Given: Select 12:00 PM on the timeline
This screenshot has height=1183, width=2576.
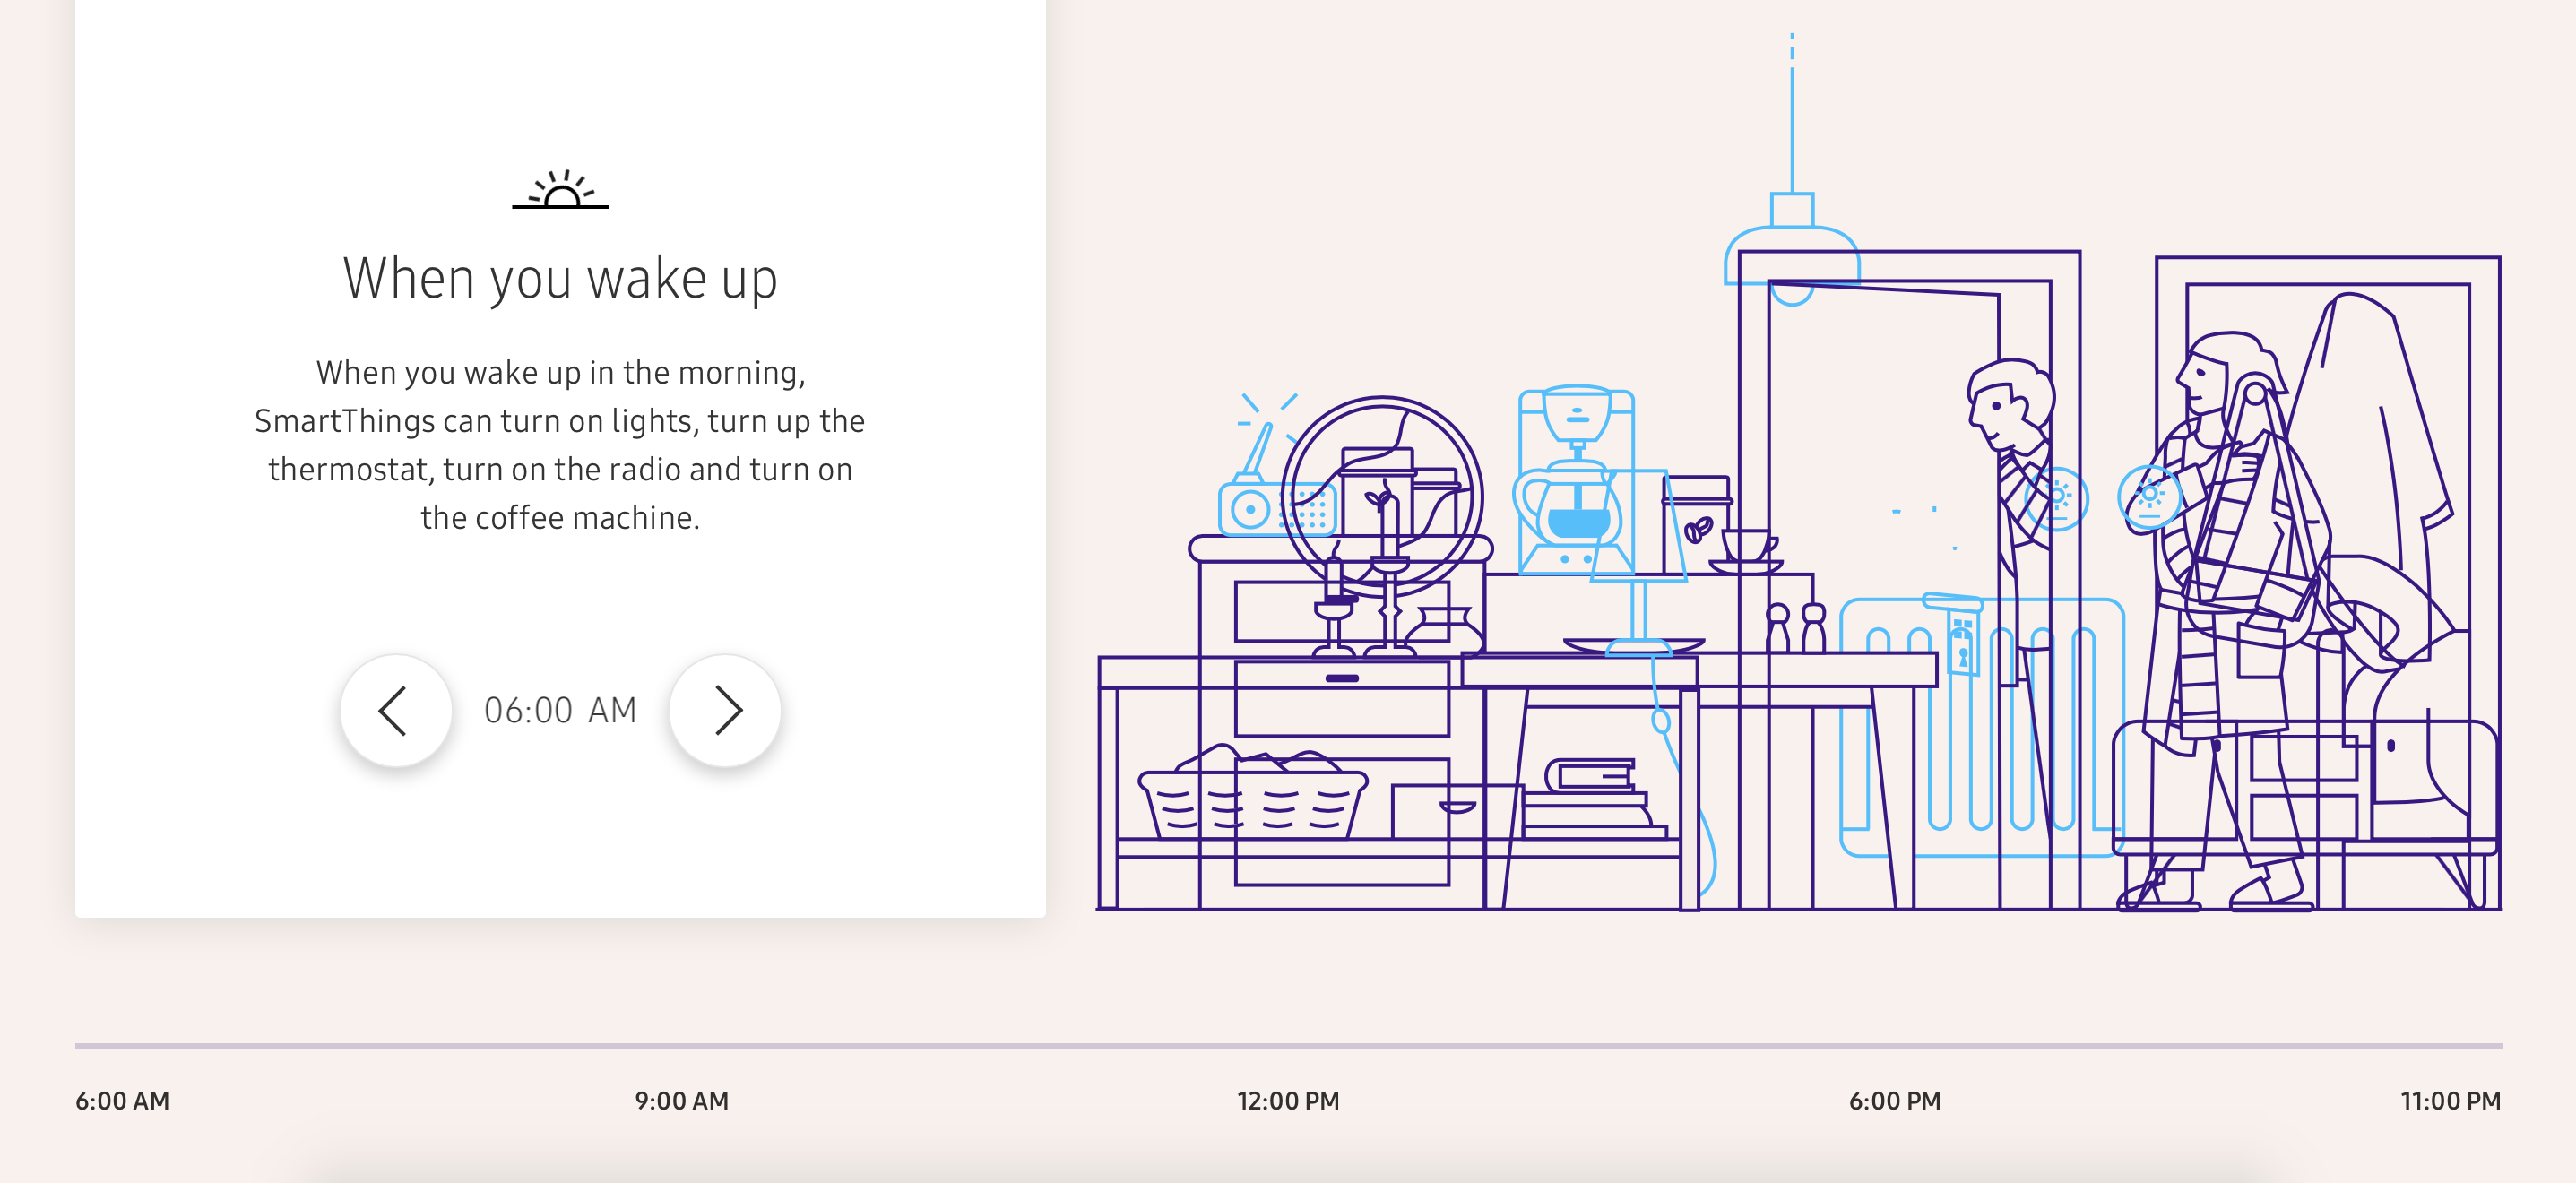Looking at the screenshot, I should tap(1287, 1101).
